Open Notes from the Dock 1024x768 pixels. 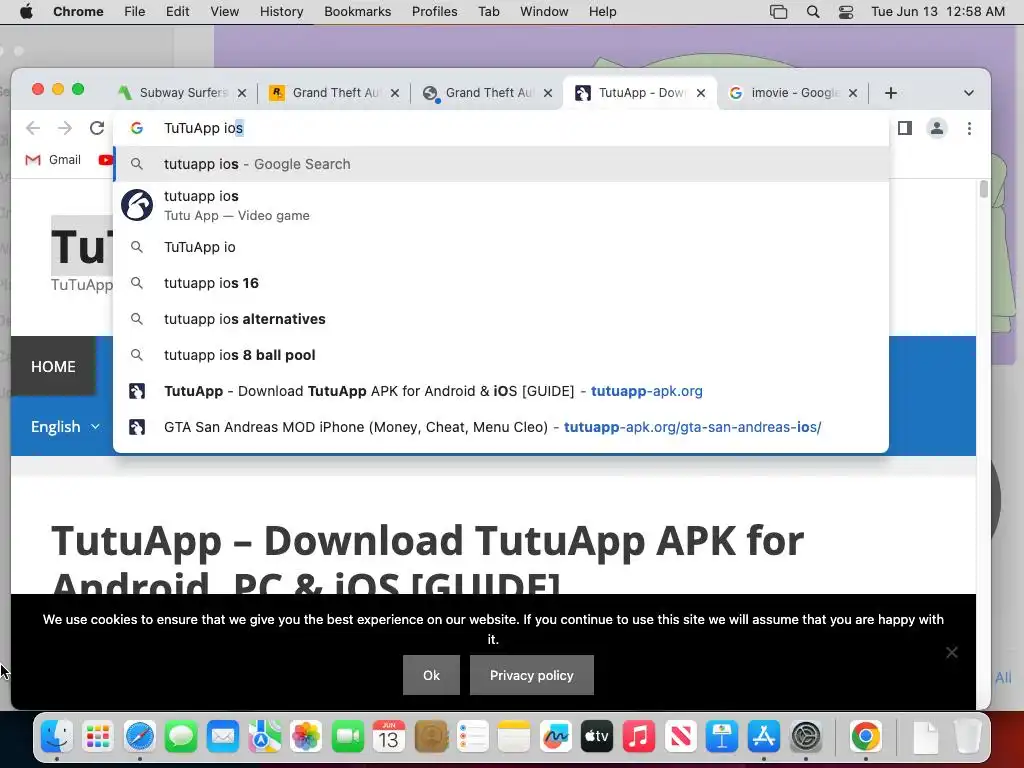tap(514, 737)
